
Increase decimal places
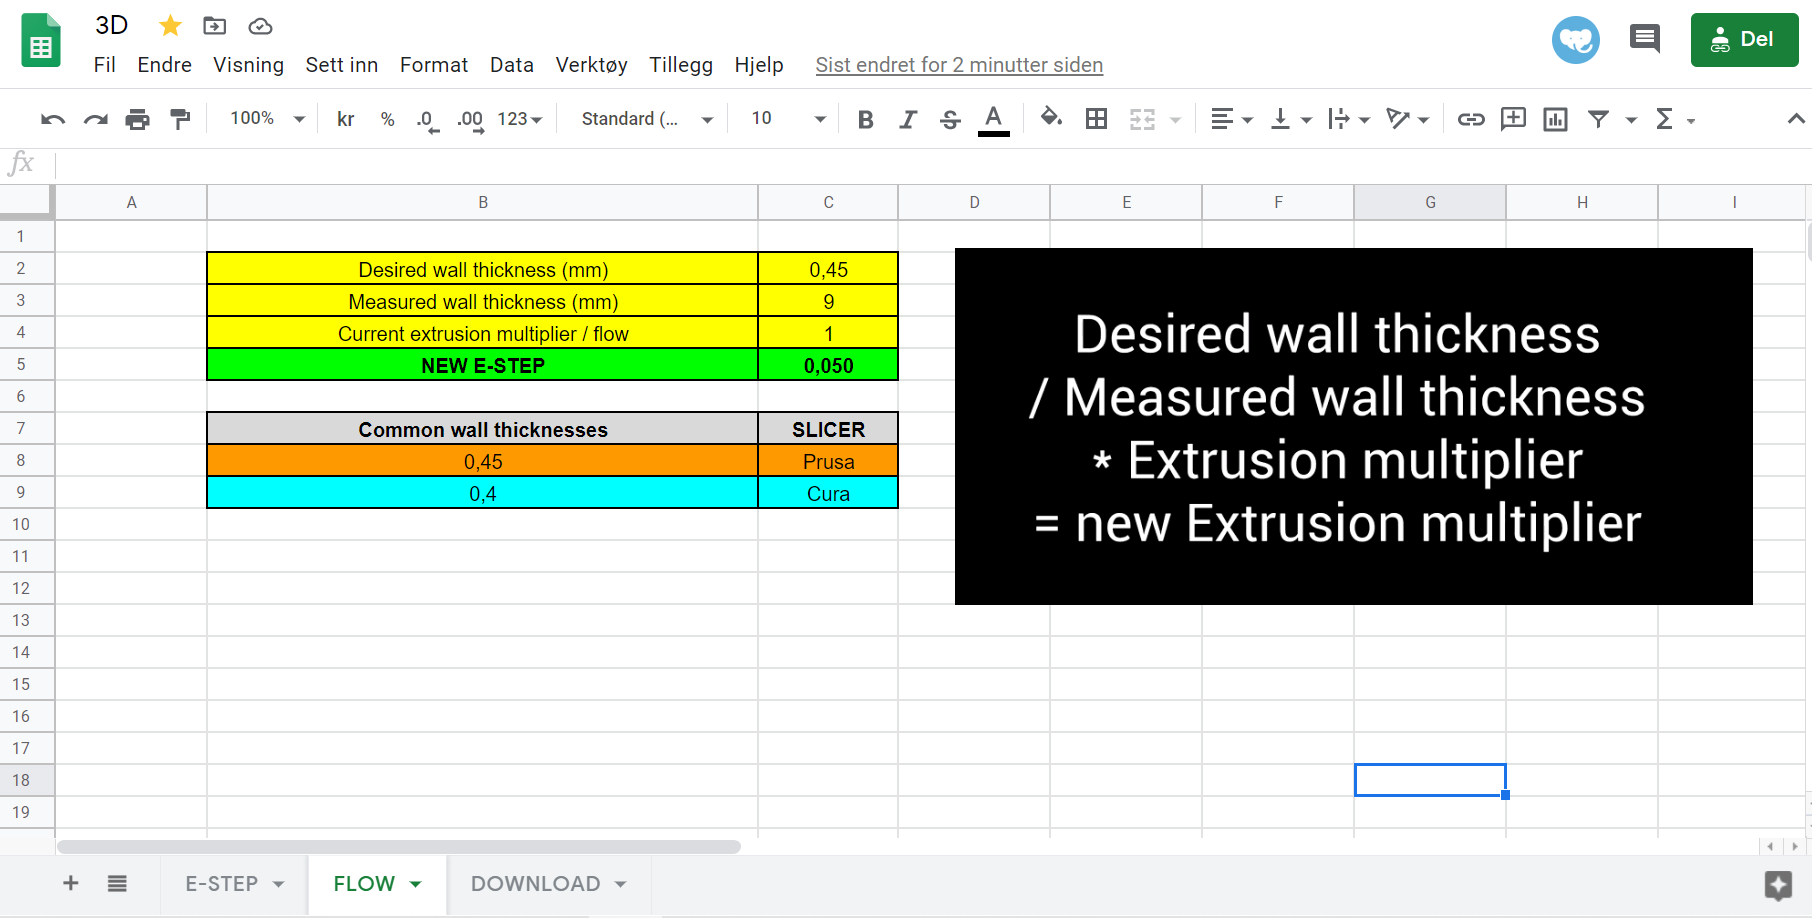pyautogui.click(x=470, y=120)
